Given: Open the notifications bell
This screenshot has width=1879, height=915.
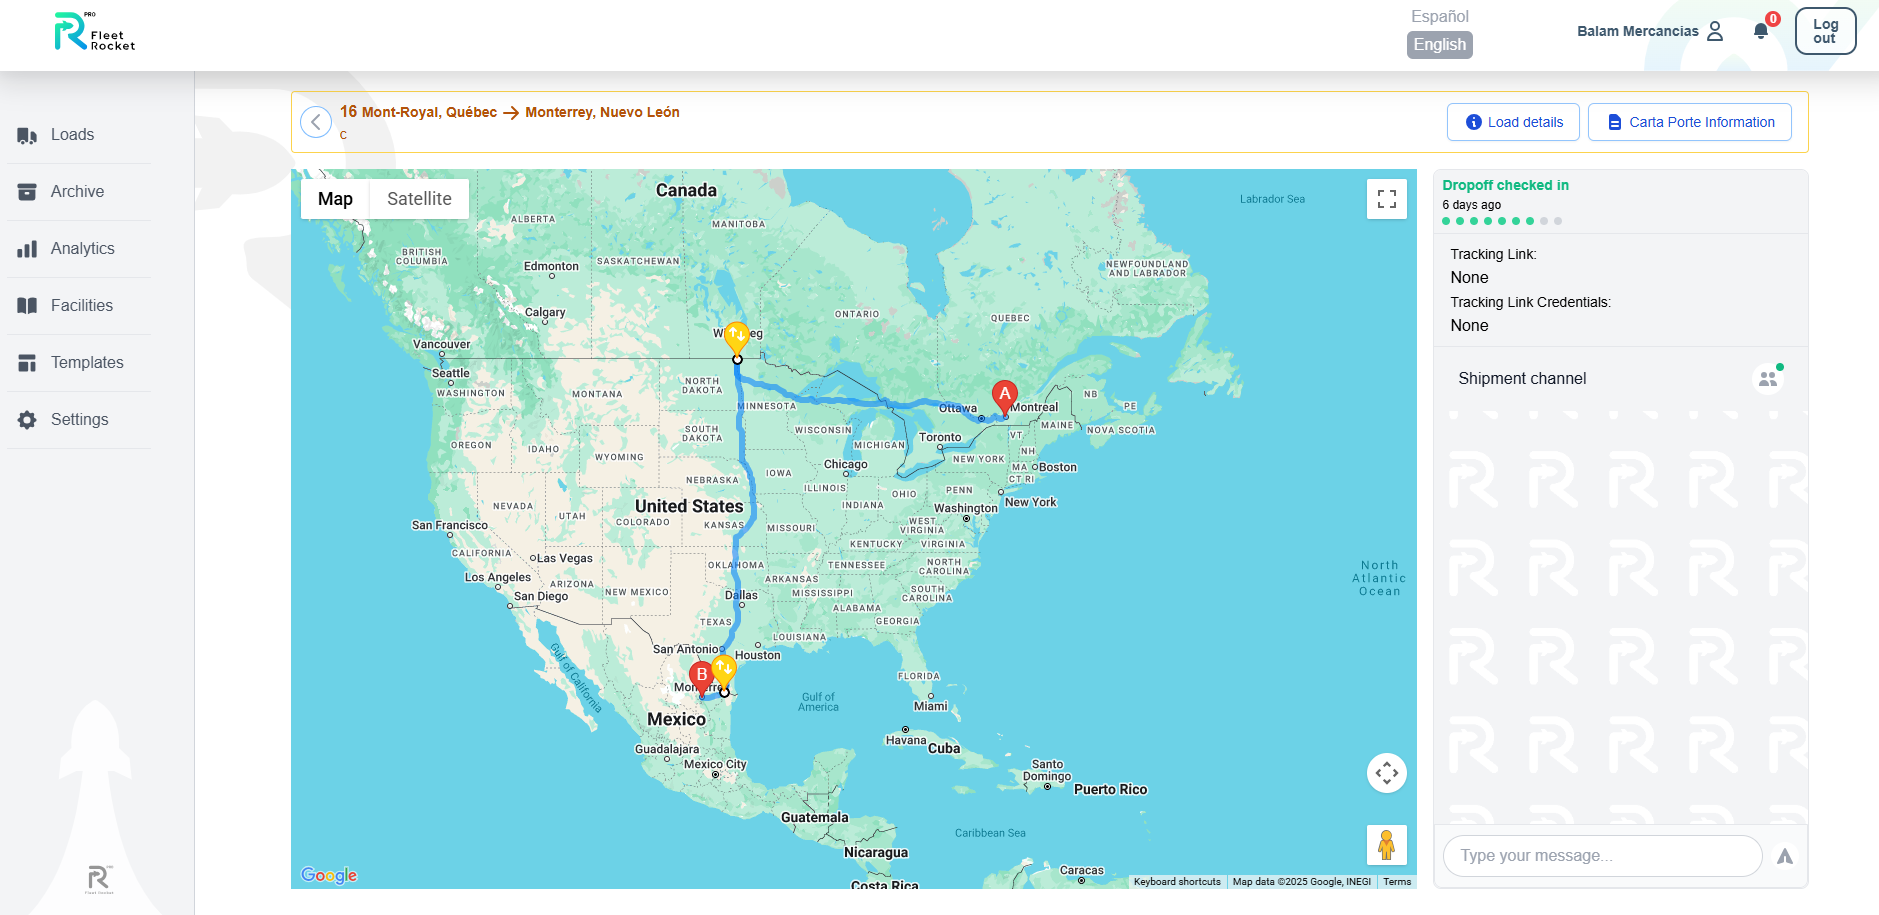Looking at the screenshot, I should click(x=1761, y=31).
